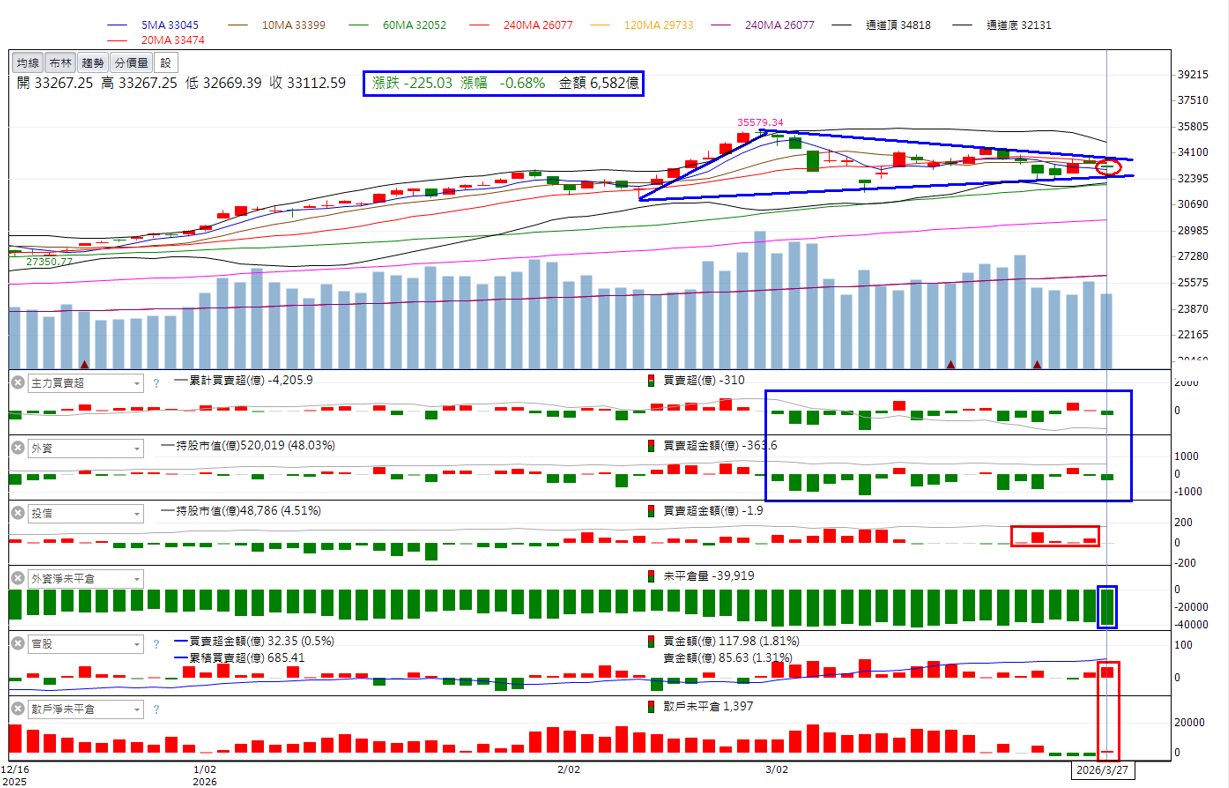Close the 外資淨未平倉 indicator panel

point(17,578)
